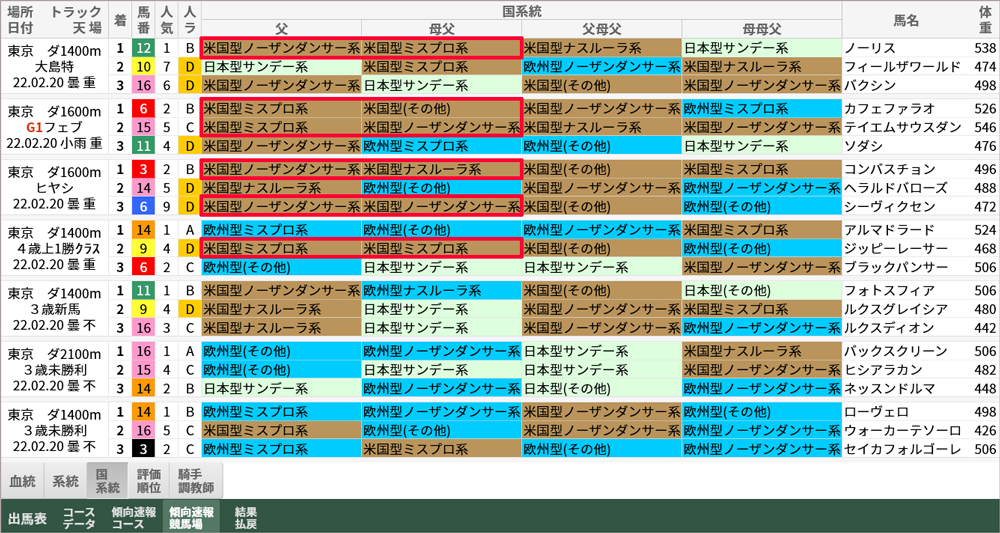Click horse name ノーリス

pos(869,48)
